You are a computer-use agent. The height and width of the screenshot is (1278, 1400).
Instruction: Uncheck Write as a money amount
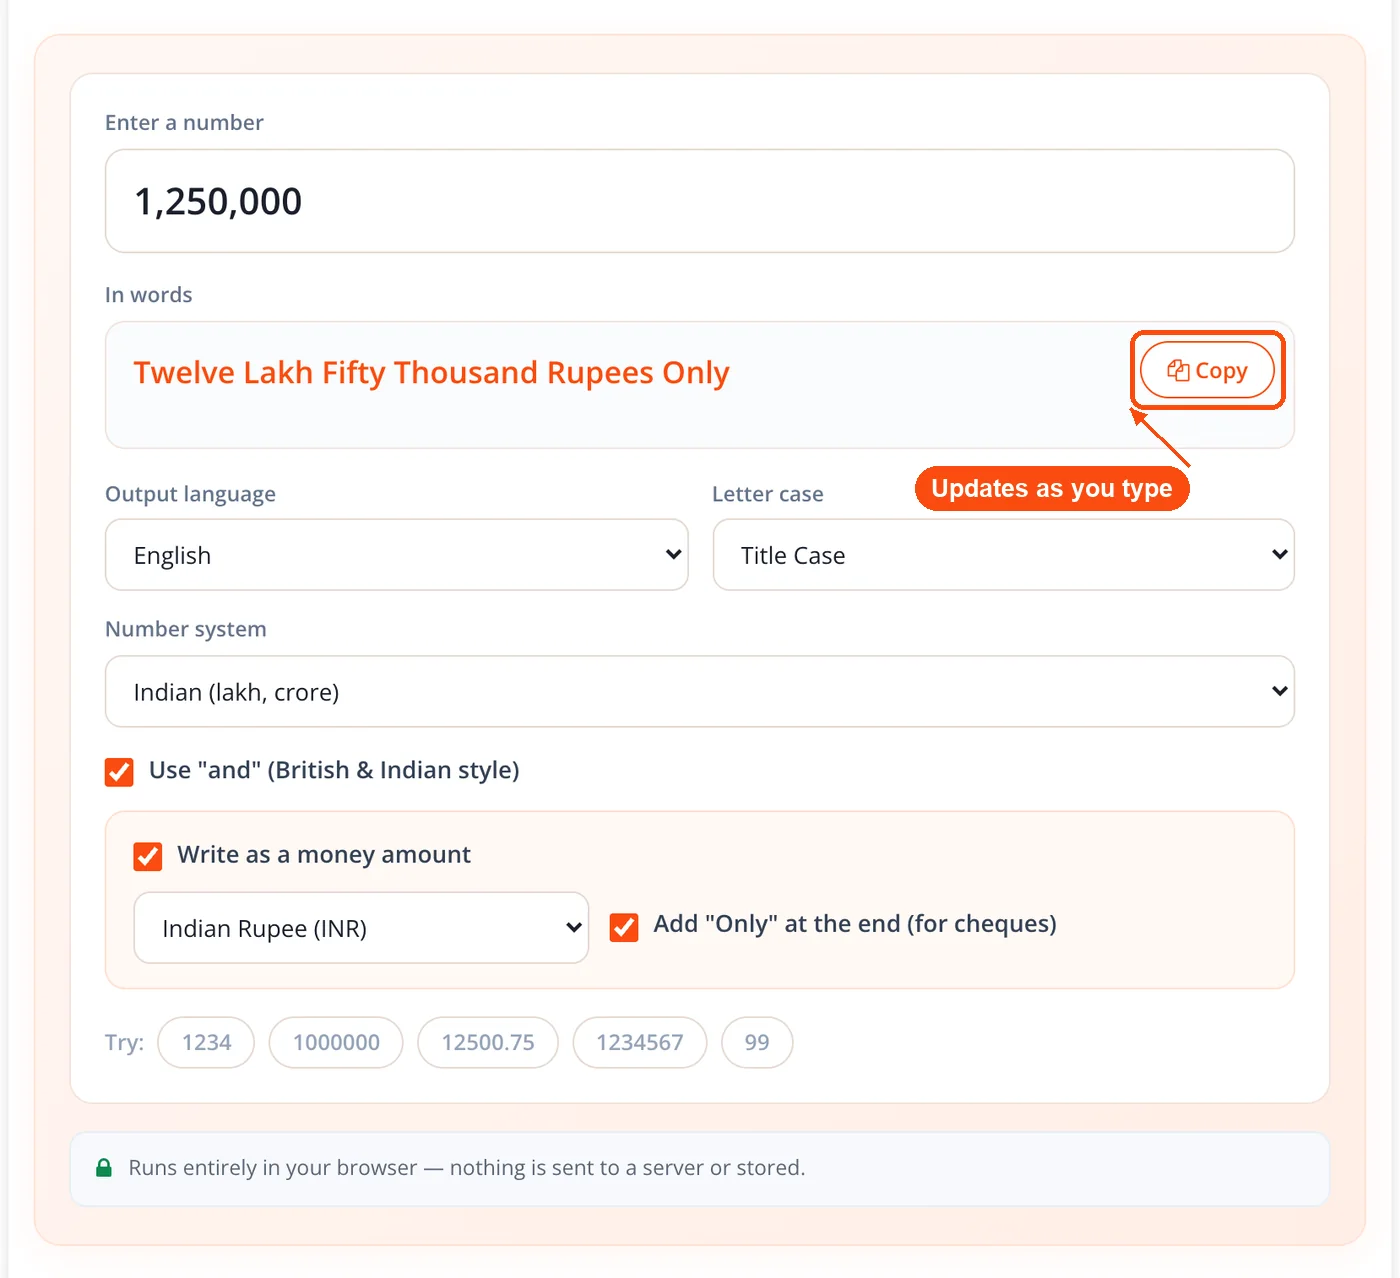[x=148, y=856]
